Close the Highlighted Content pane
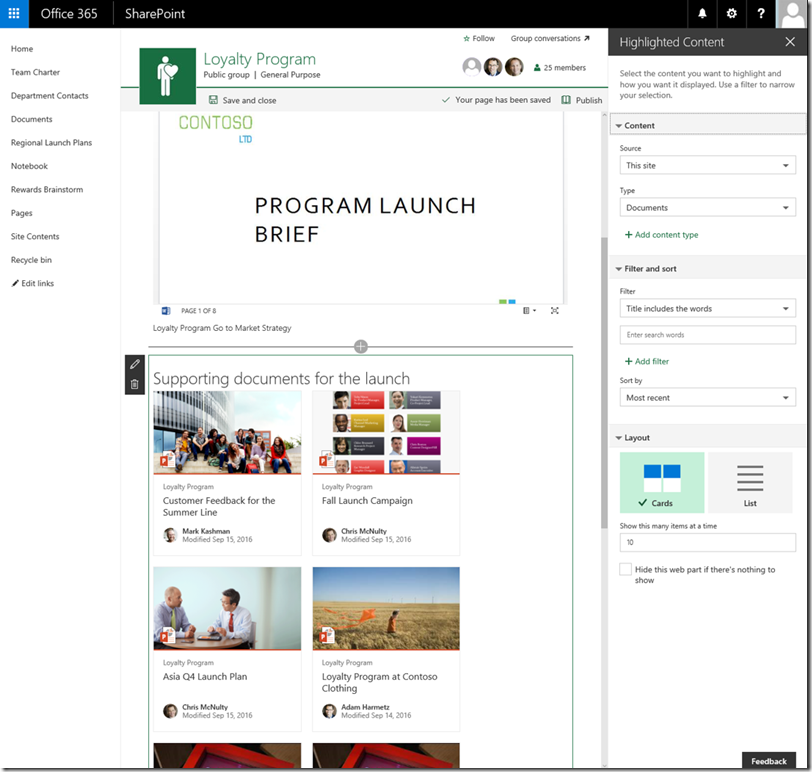The image size is (812, 772). 790,42
